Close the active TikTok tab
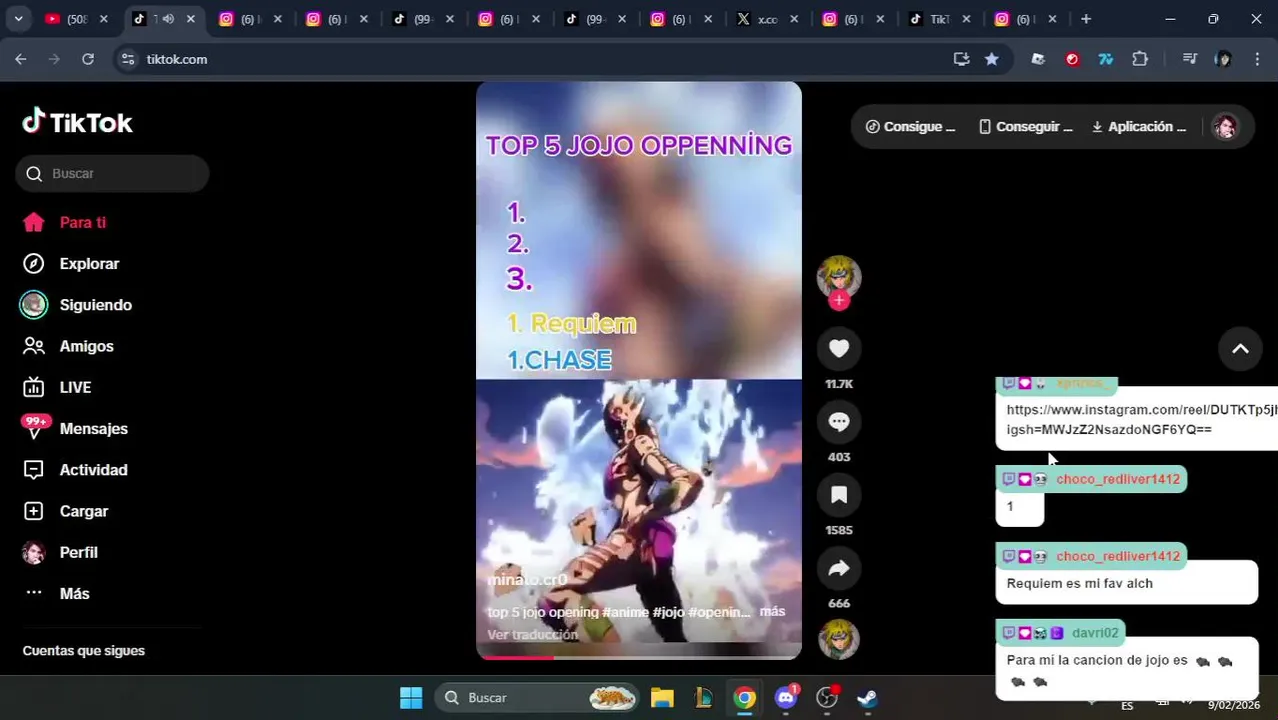The width and height of the screenshot is (1278, 720). coord(190,19)
